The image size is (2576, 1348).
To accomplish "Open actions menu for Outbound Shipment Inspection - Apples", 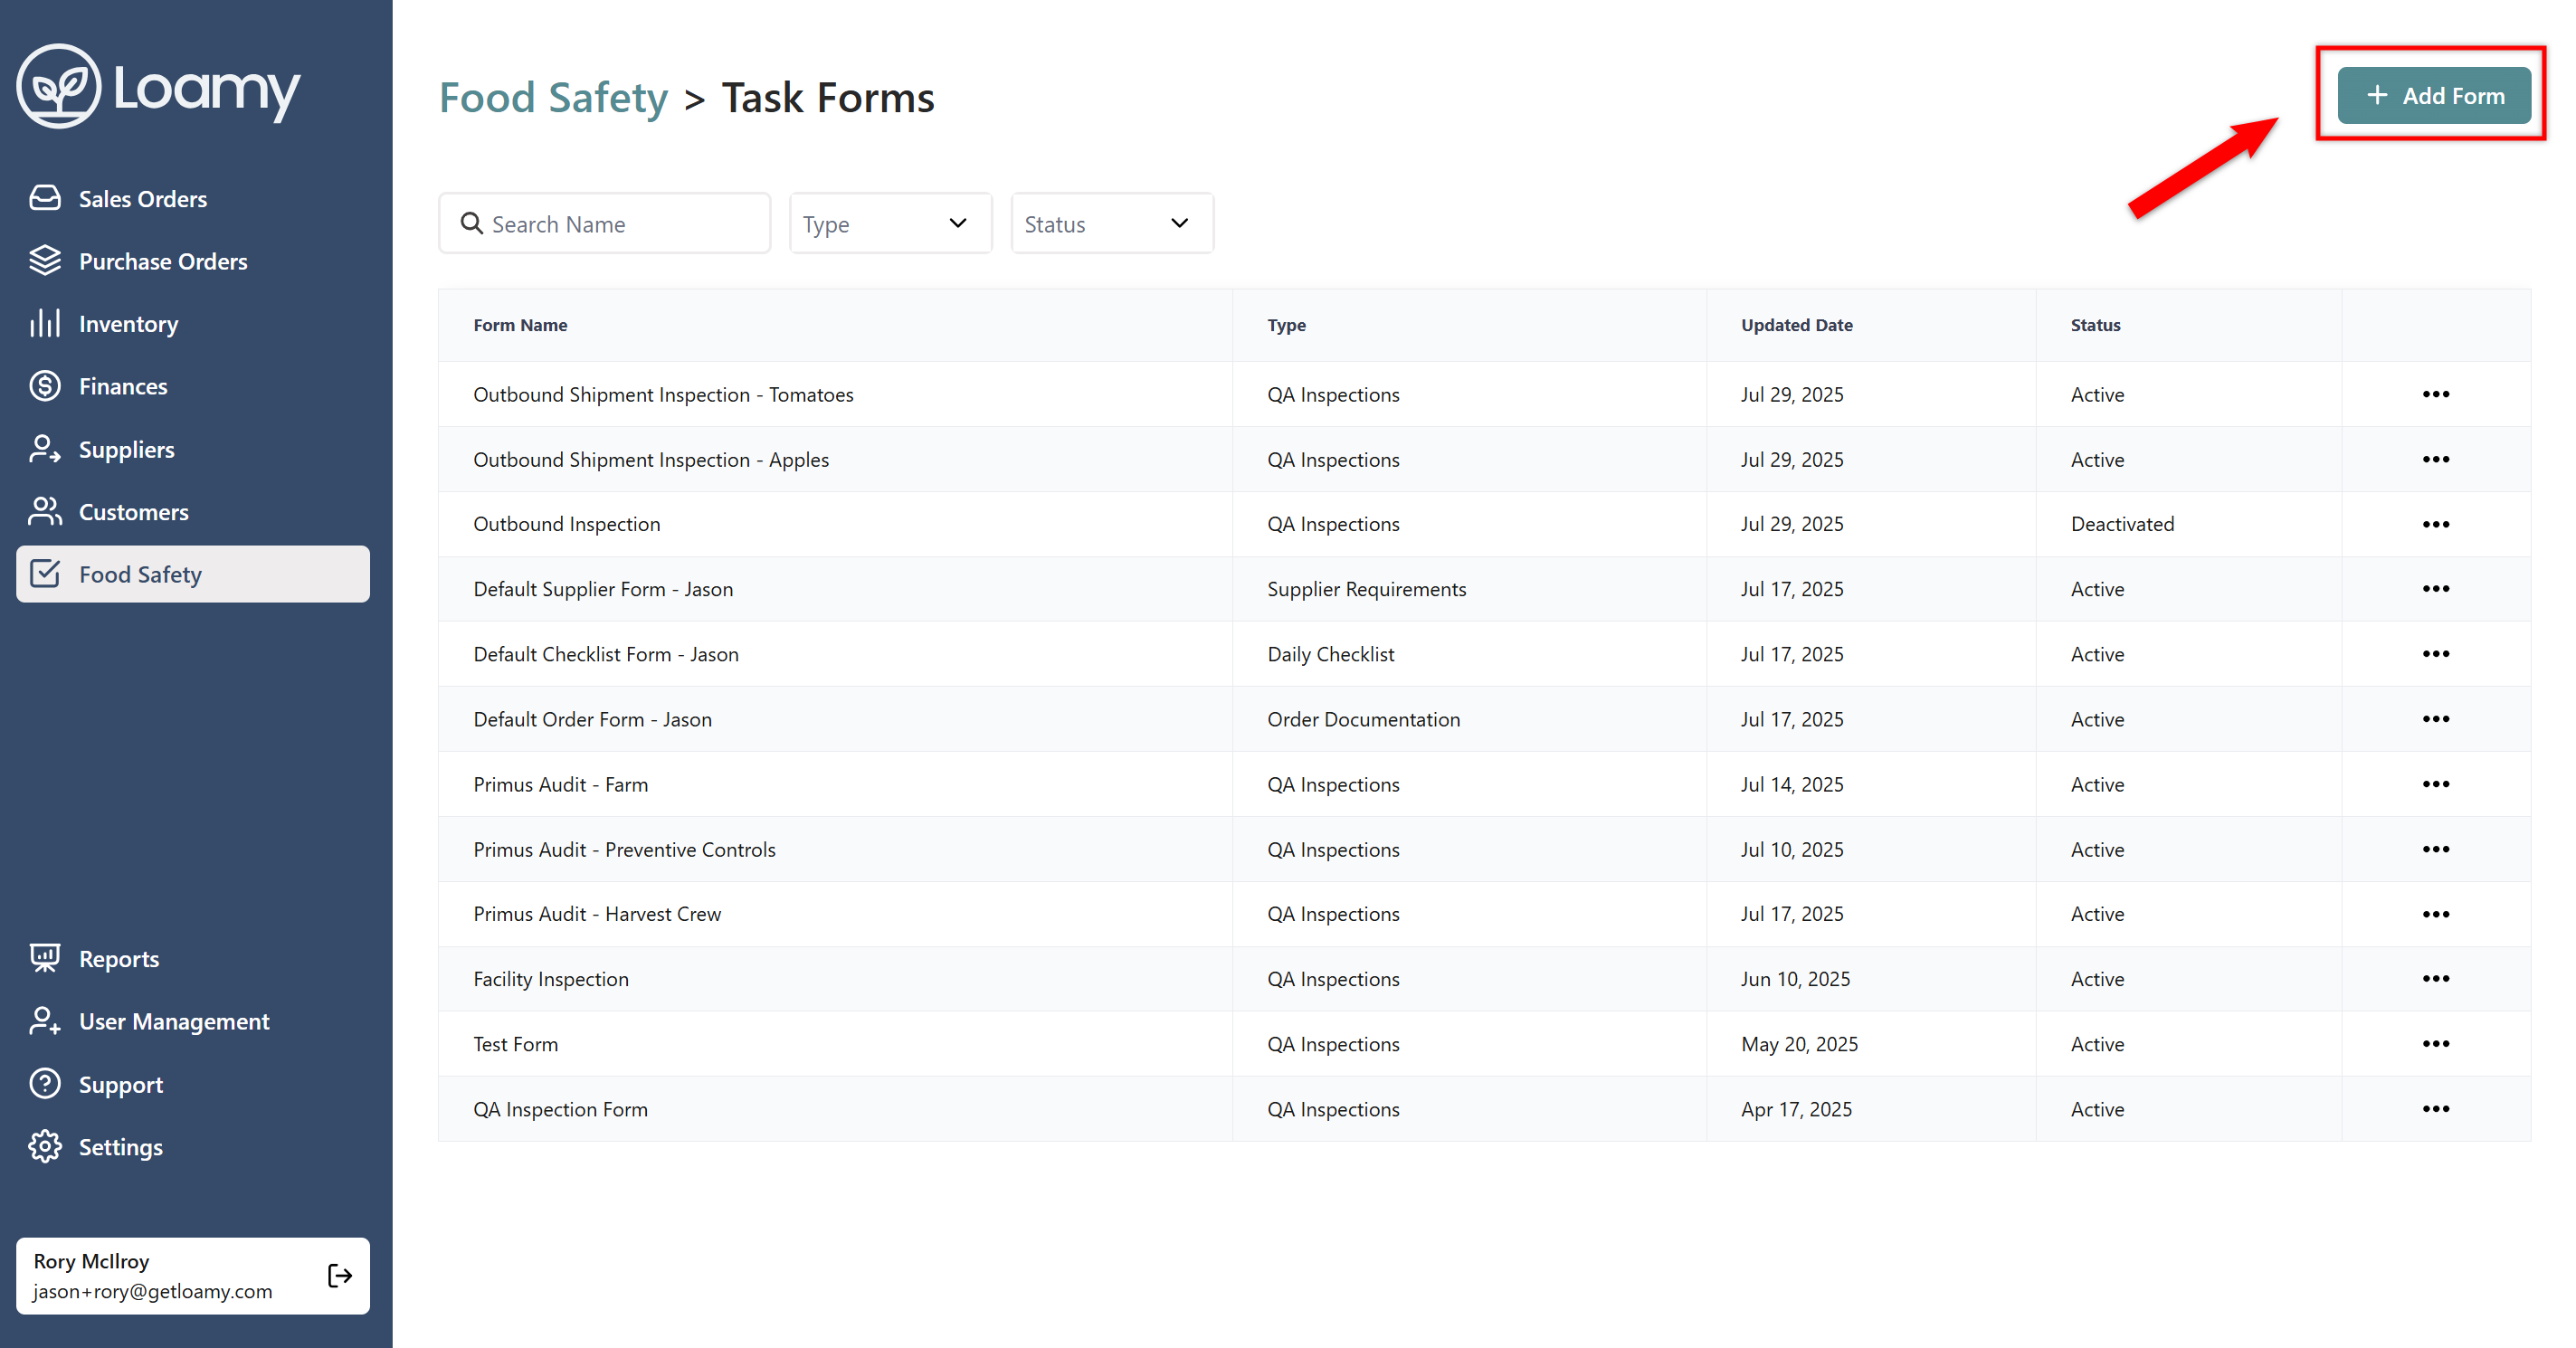I will click(x=2435, y=459).
